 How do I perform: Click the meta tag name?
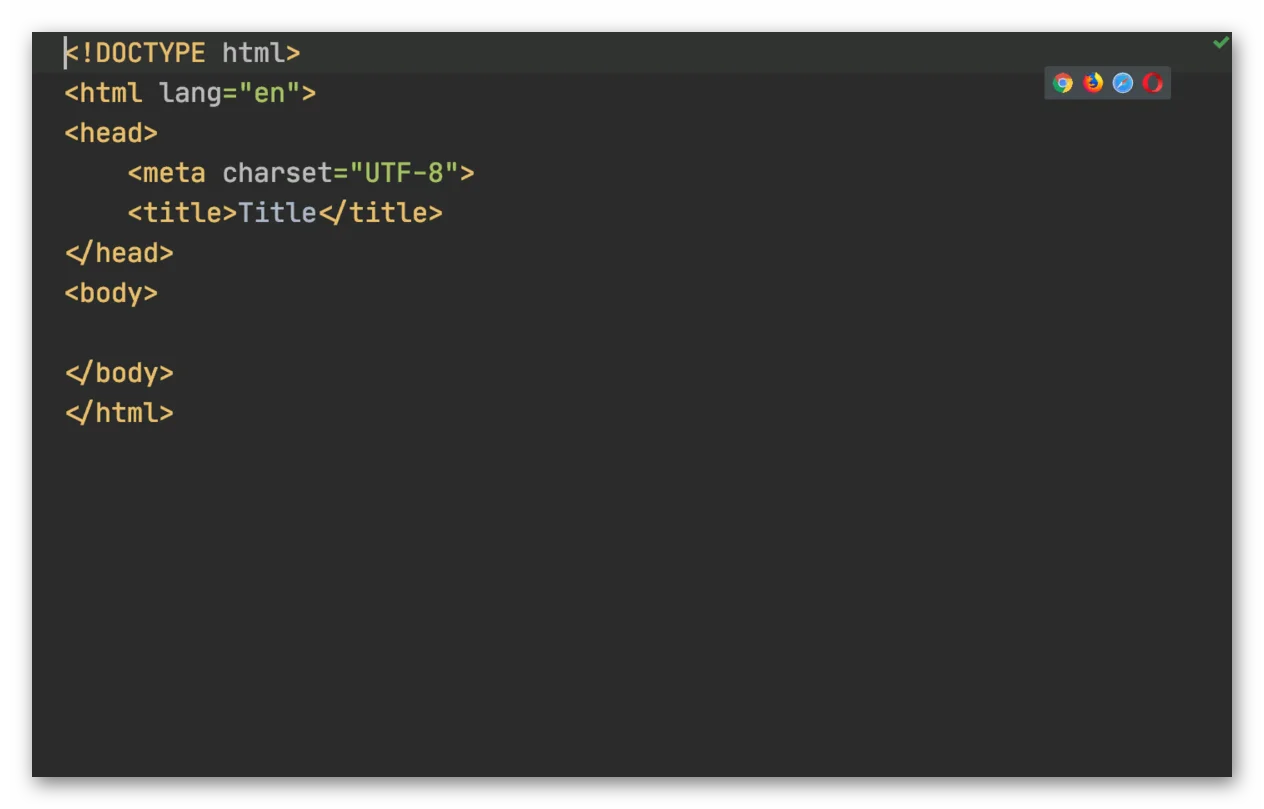pos(174,173)
